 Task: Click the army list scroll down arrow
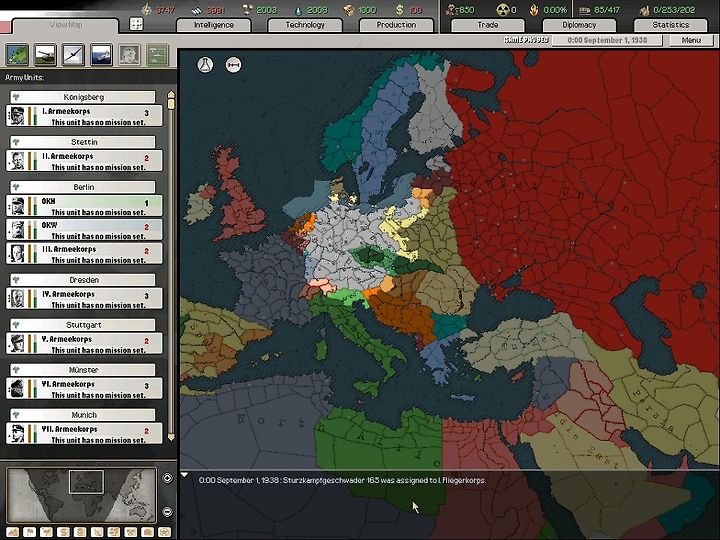pyautogui.click(x=171, y=437)
